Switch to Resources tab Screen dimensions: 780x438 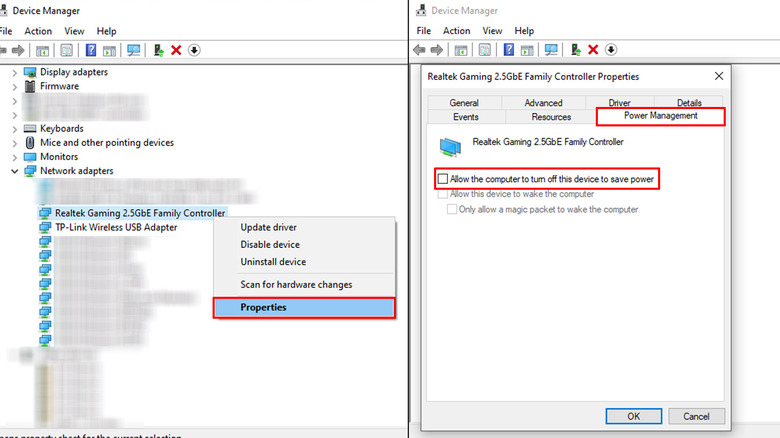pyautogui.click(x=551, y=117)
